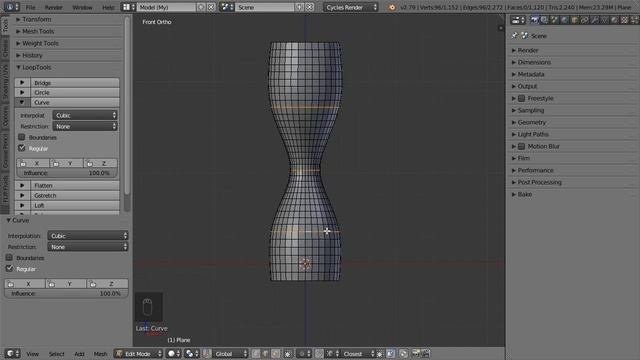
Task: Enable Boundaries checkbox in LoopTools Curve
Action: (x=22, y=137)
